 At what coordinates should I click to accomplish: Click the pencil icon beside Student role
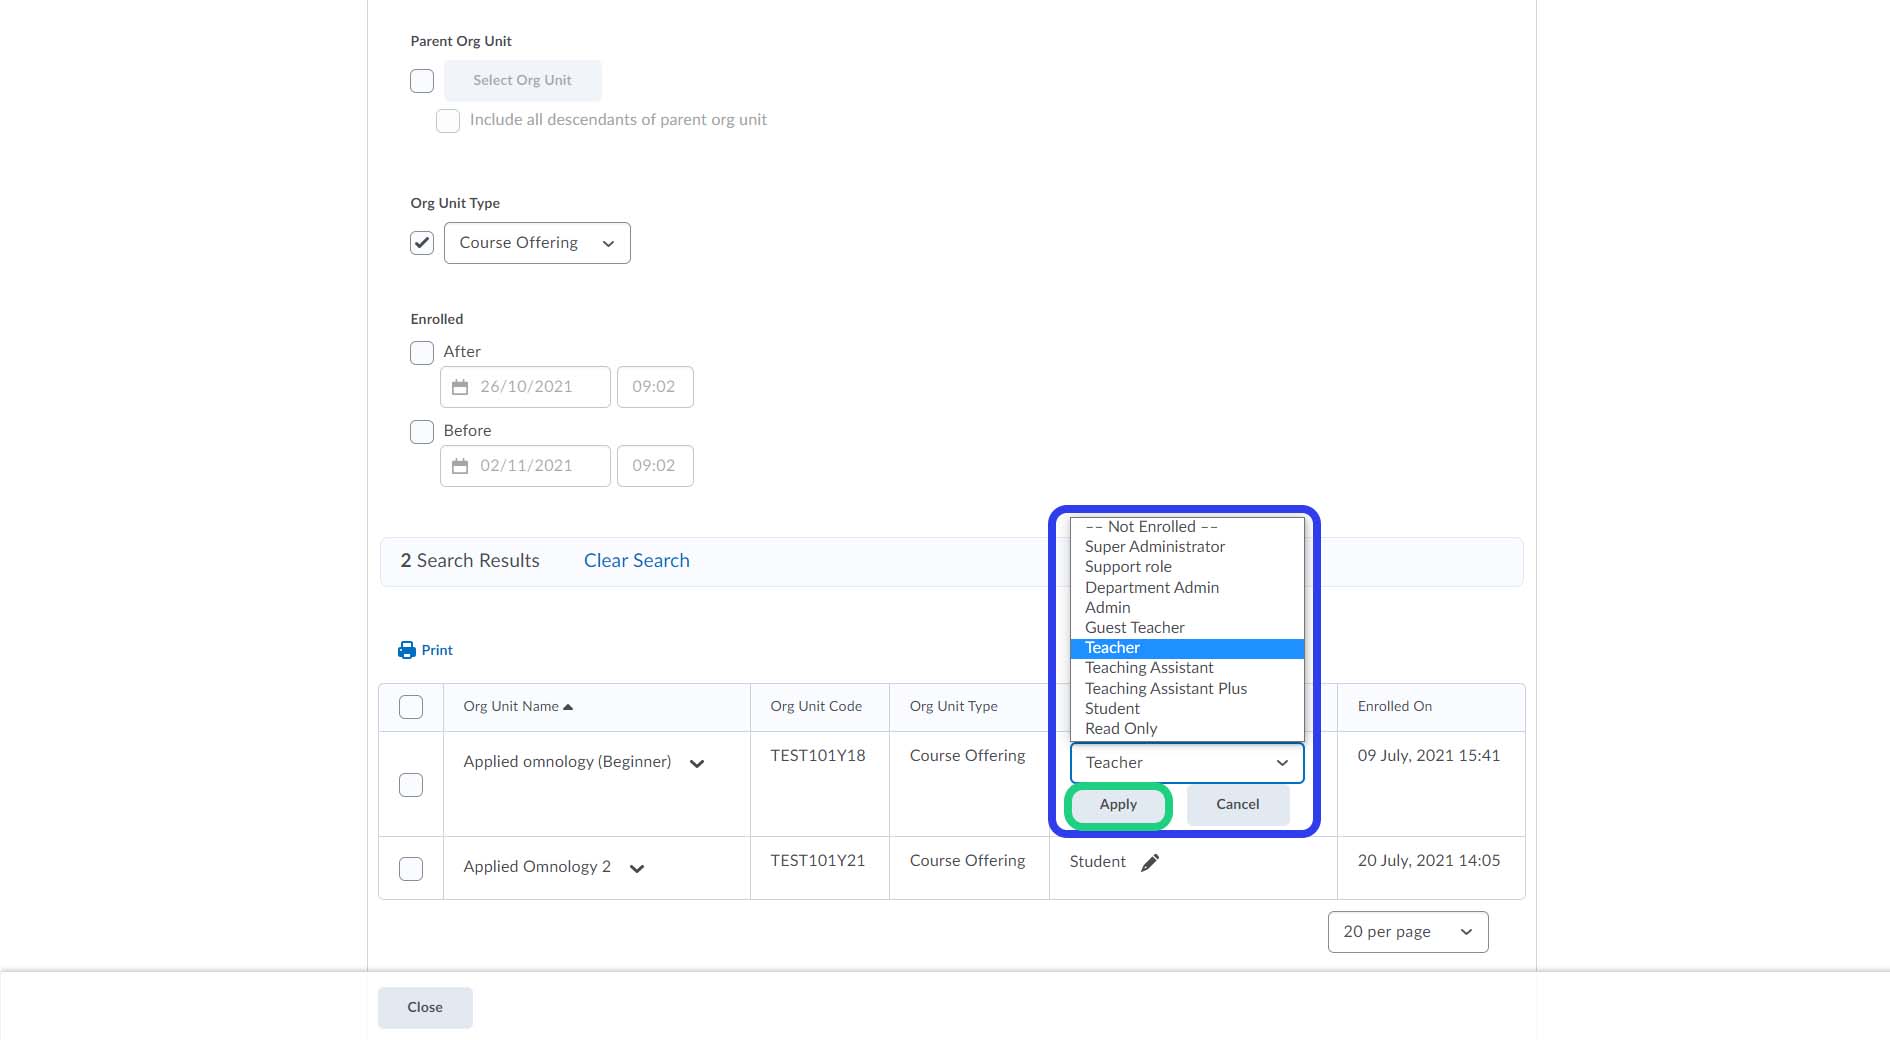tap(1150, 862)
